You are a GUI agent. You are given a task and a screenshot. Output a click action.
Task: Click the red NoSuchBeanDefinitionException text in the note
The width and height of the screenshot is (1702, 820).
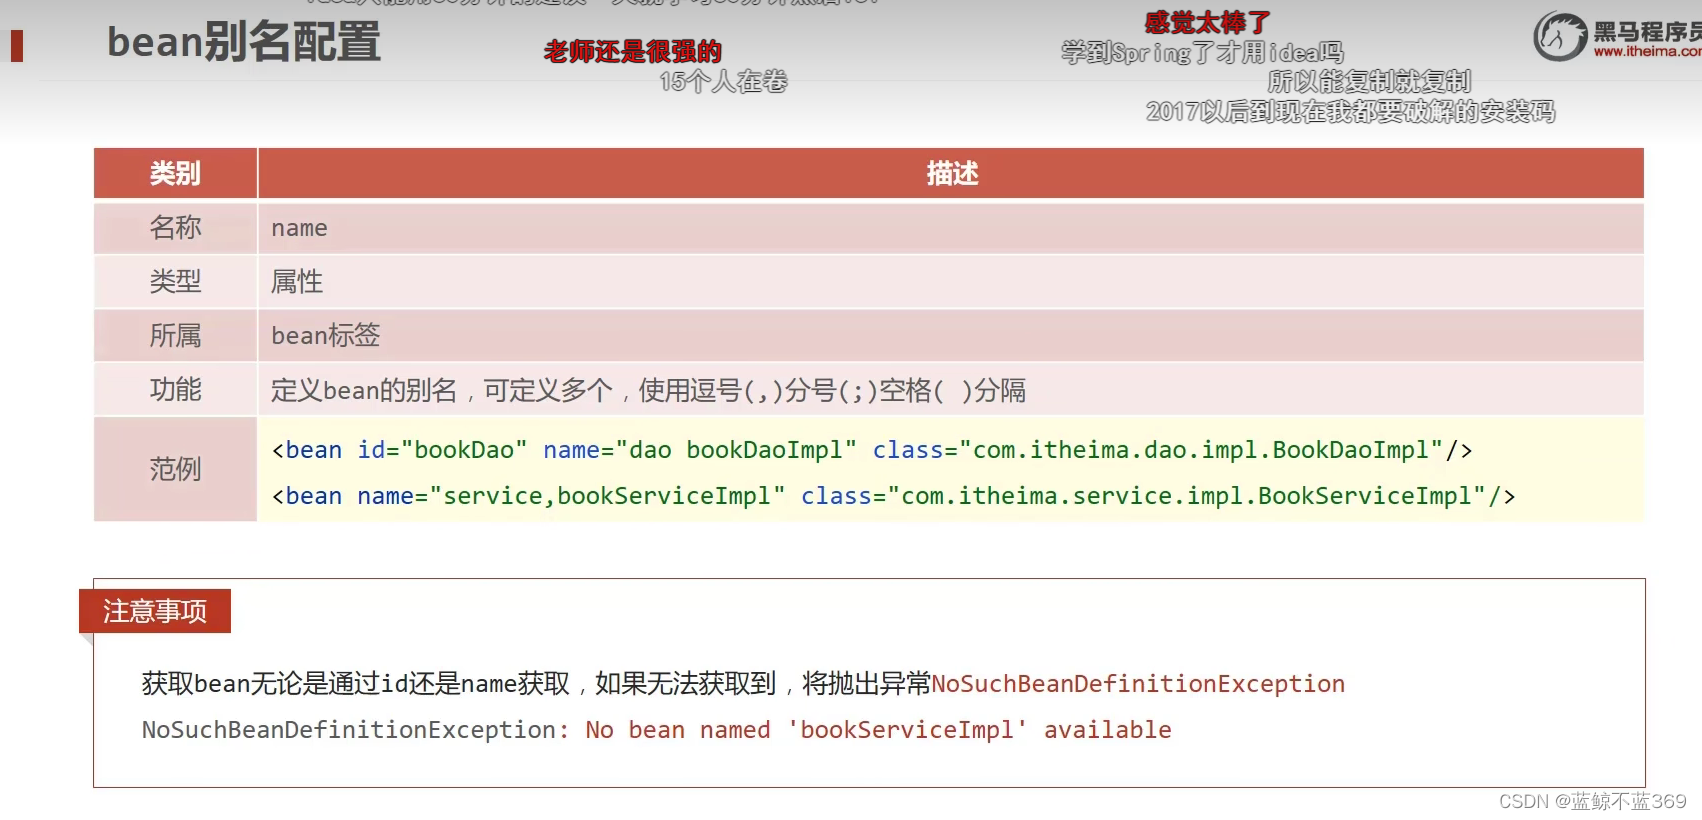(x=1138, y=684)
